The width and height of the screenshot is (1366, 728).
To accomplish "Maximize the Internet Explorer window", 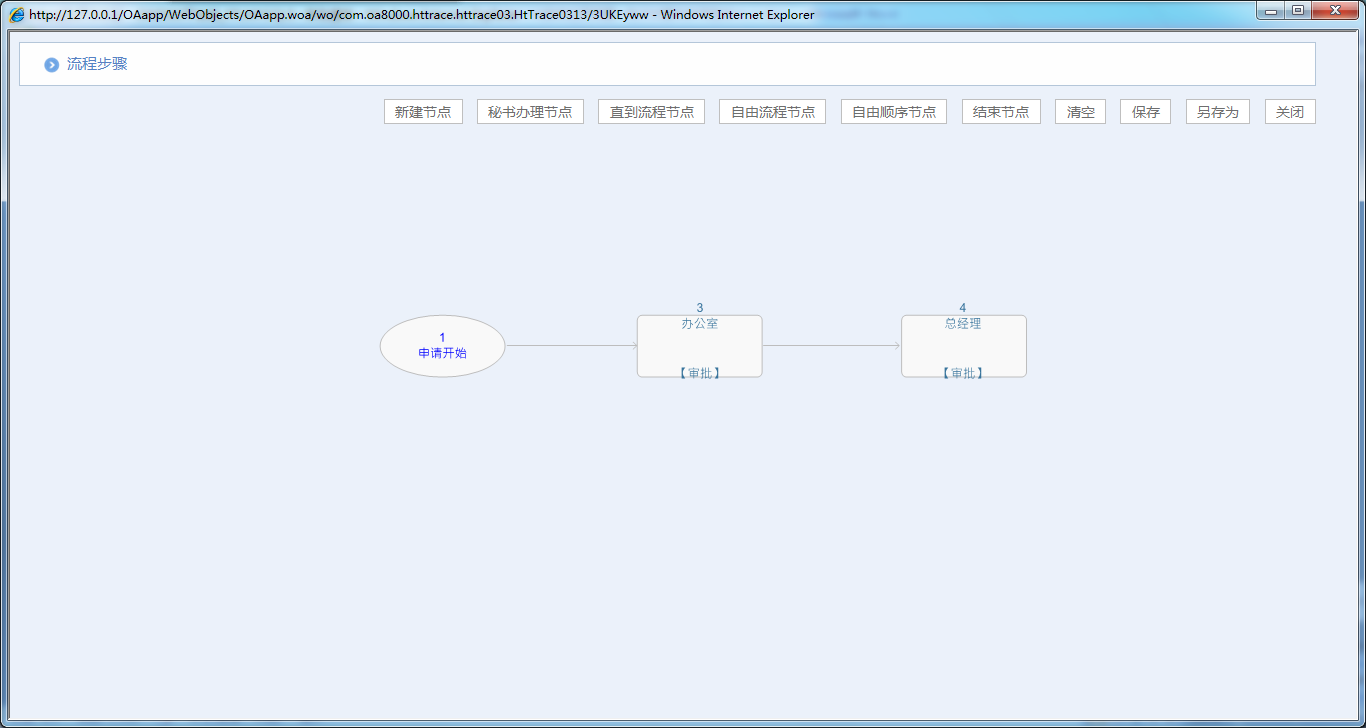I will point(1298,11).
